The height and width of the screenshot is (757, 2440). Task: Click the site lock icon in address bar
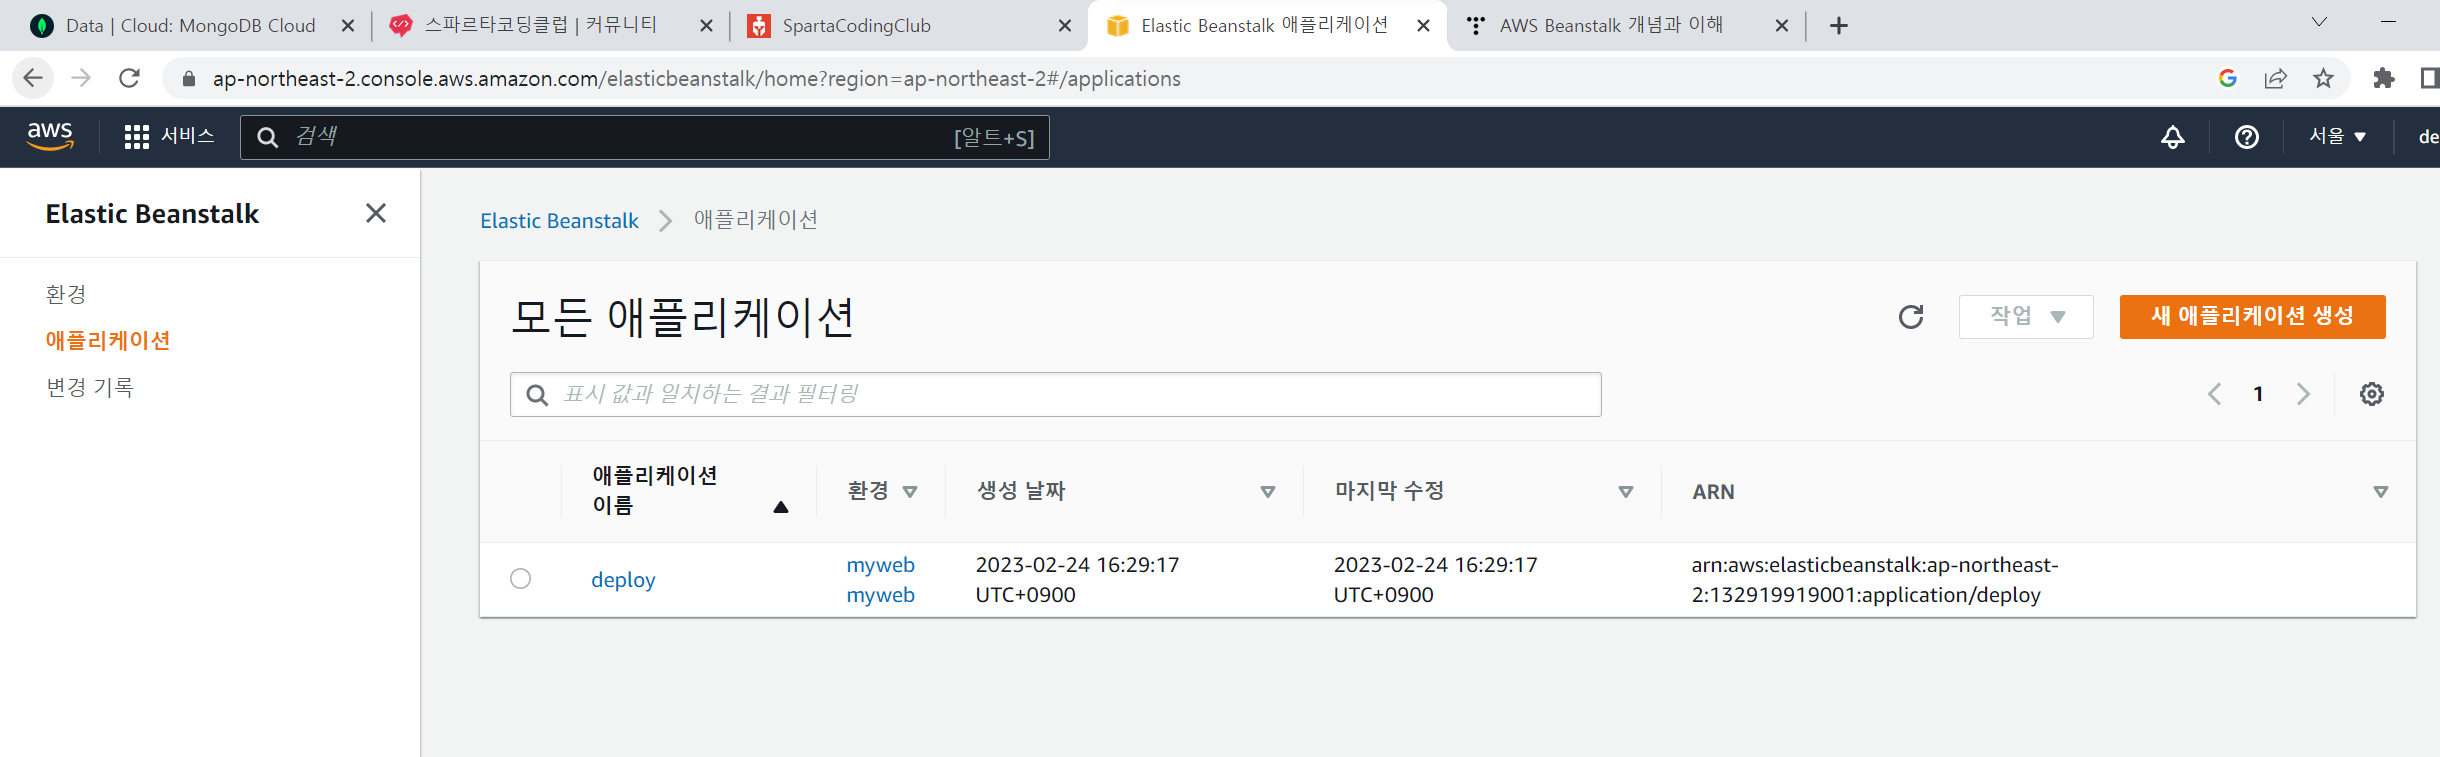188,78
